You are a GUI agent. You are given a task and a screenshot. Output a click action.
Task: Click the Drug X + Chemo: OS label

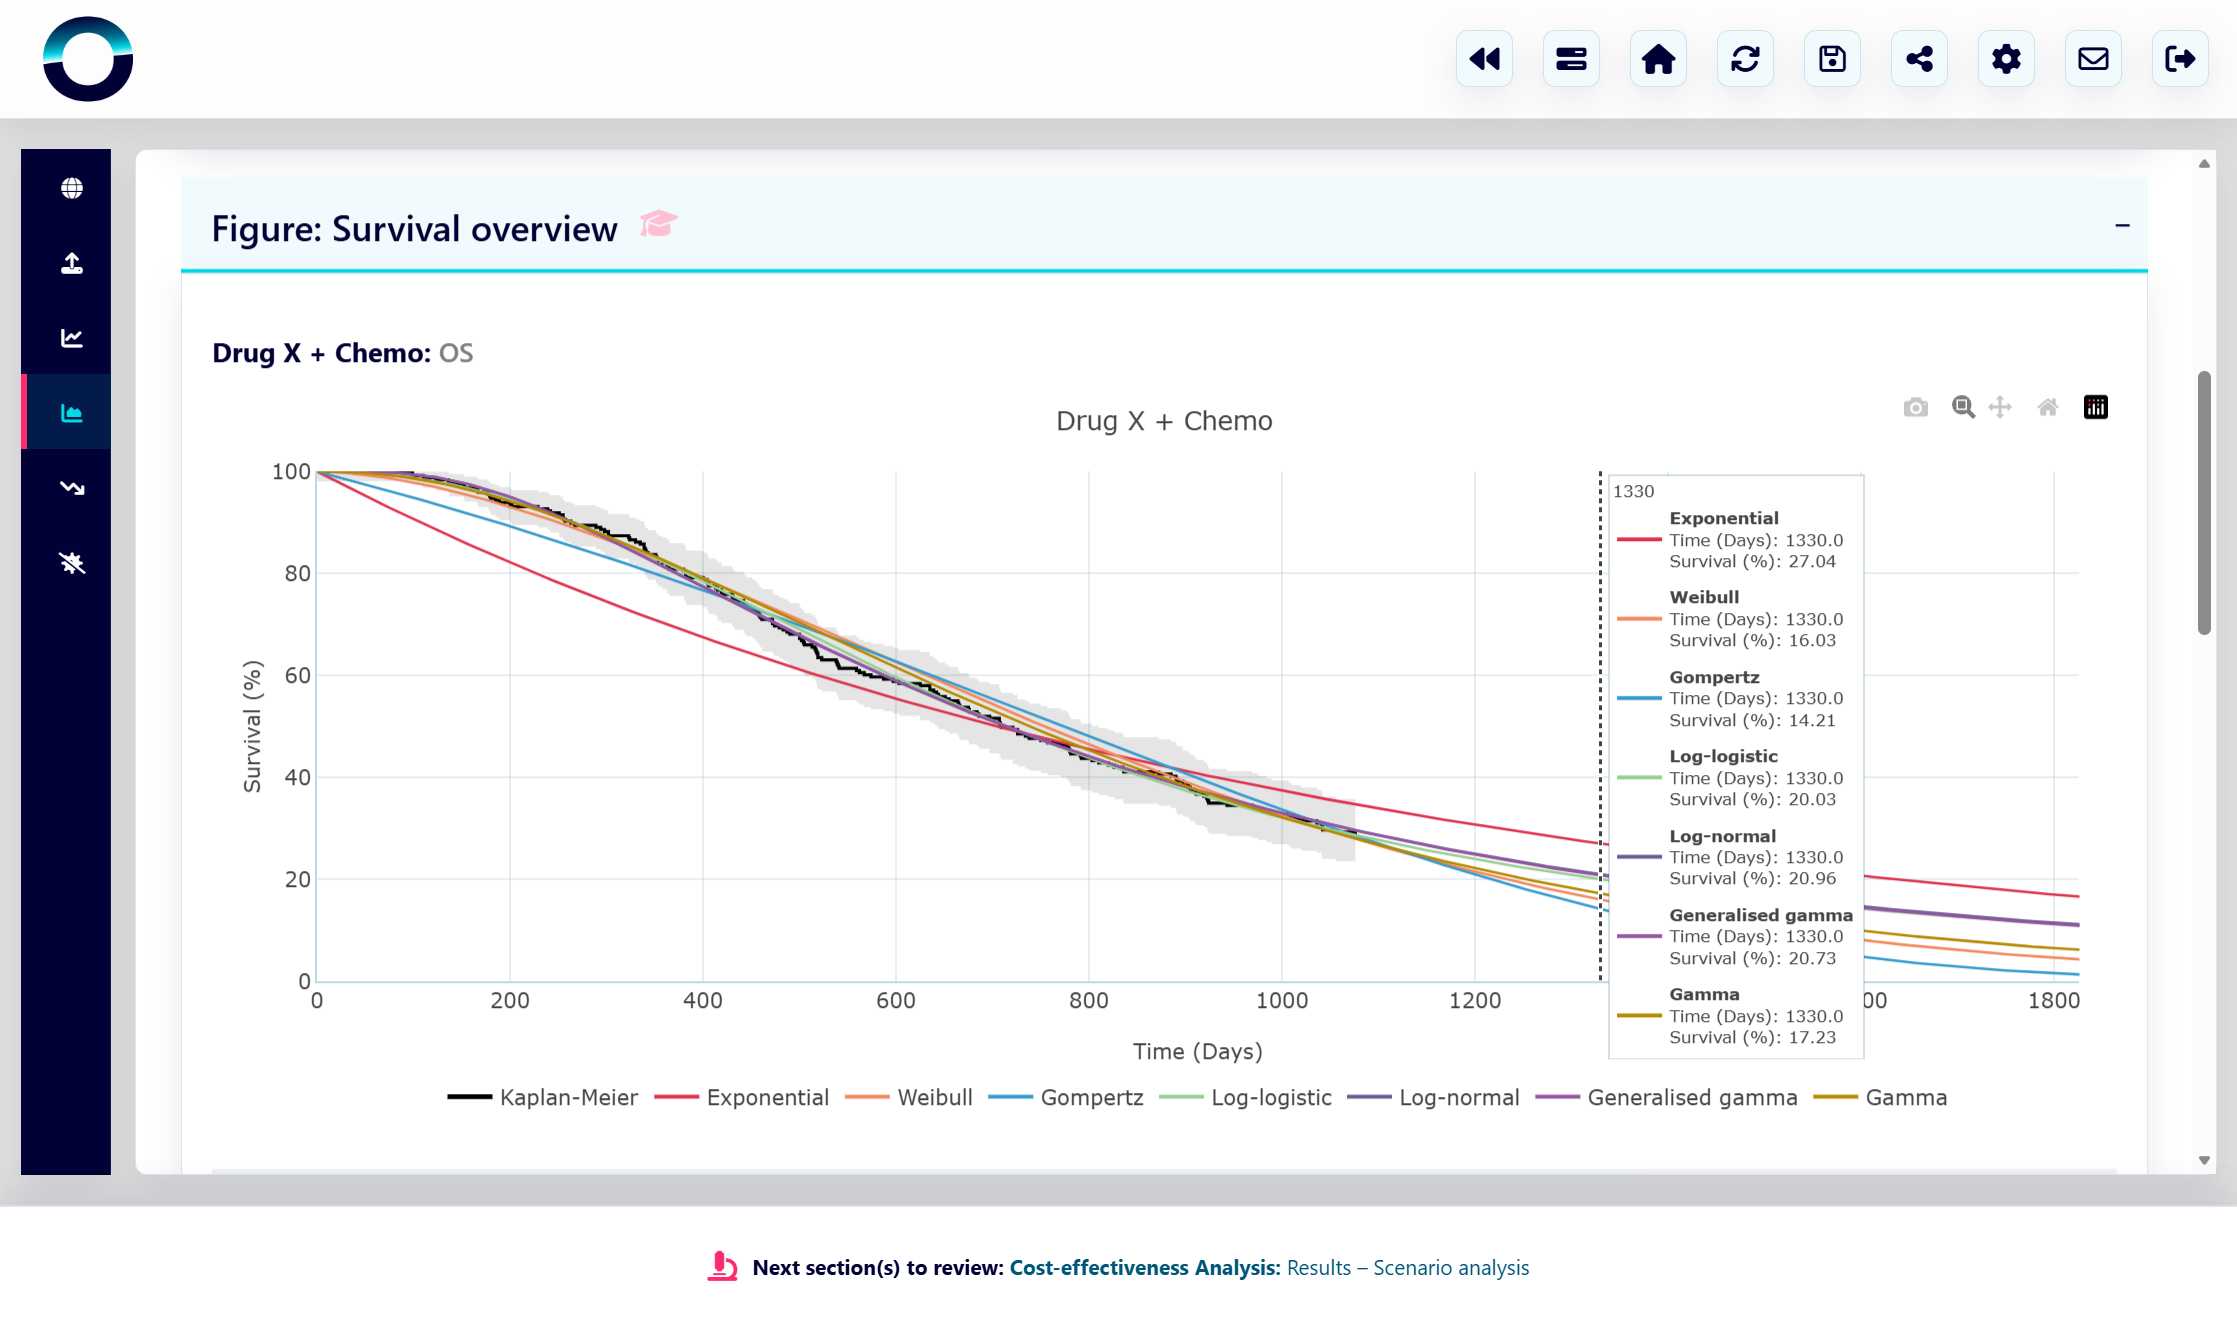[342, 353]
